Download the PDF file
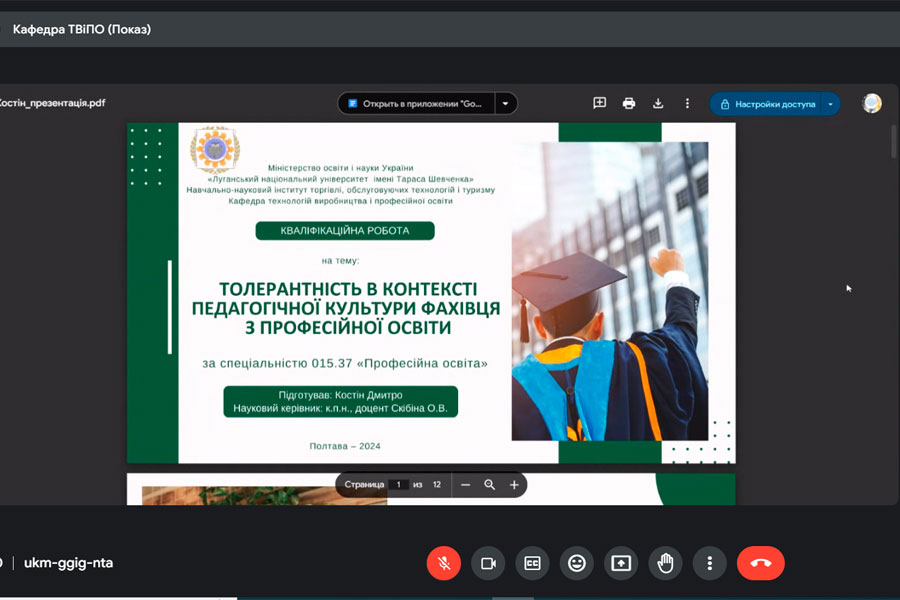The height and width of the screenshot is (600, 900). click(x=658, y=103)
